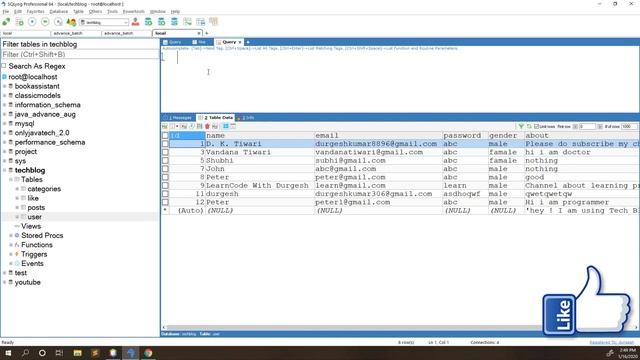Viewport: 640px width, 360px height.
Task: Click the # of rows input field
Action: 629,127
